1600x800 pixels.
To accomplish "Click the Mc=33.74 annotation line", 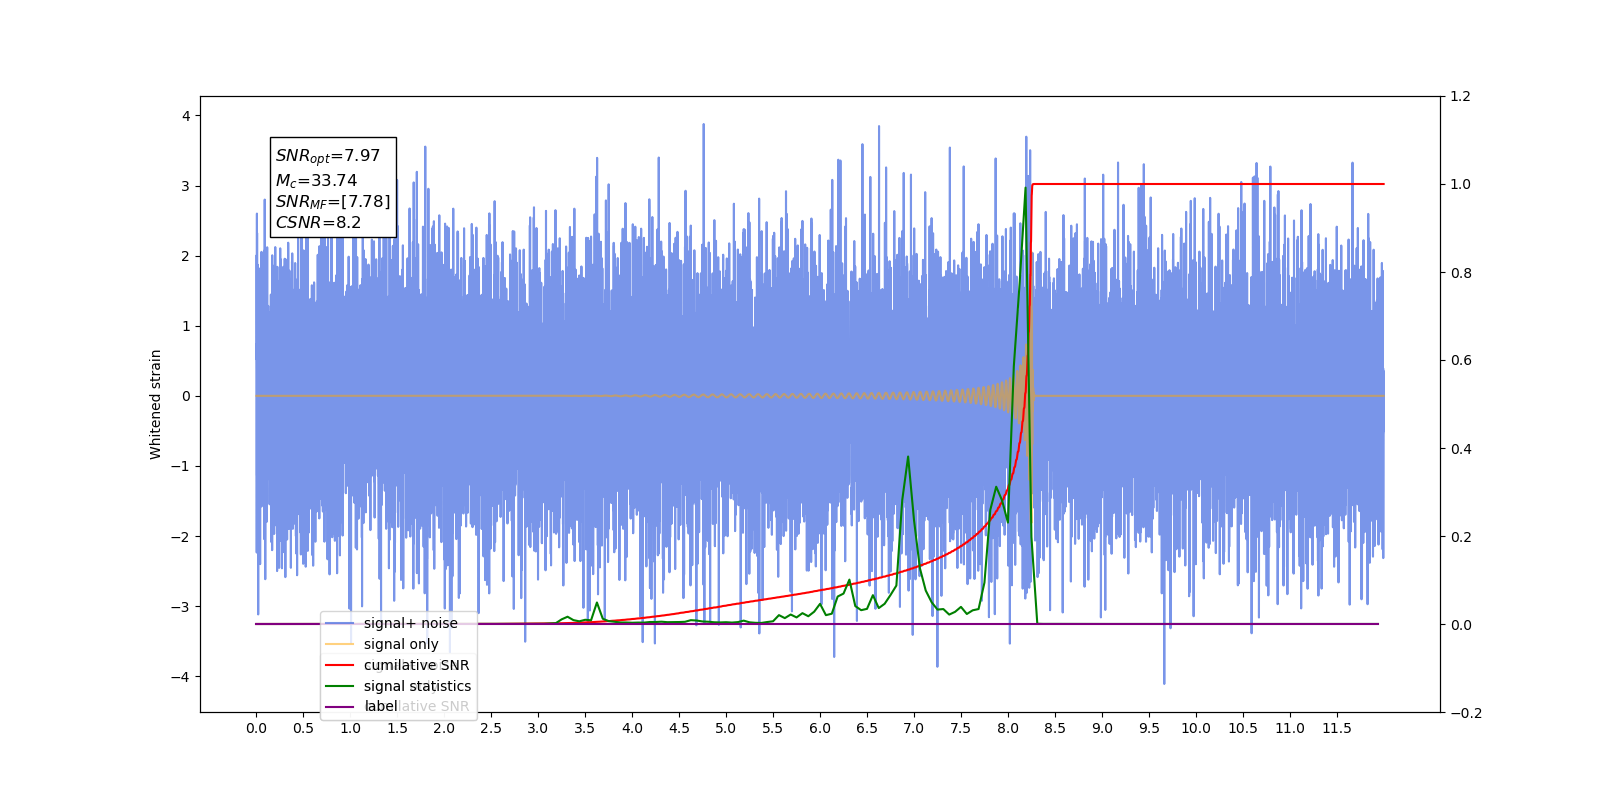I will [316, 180].
